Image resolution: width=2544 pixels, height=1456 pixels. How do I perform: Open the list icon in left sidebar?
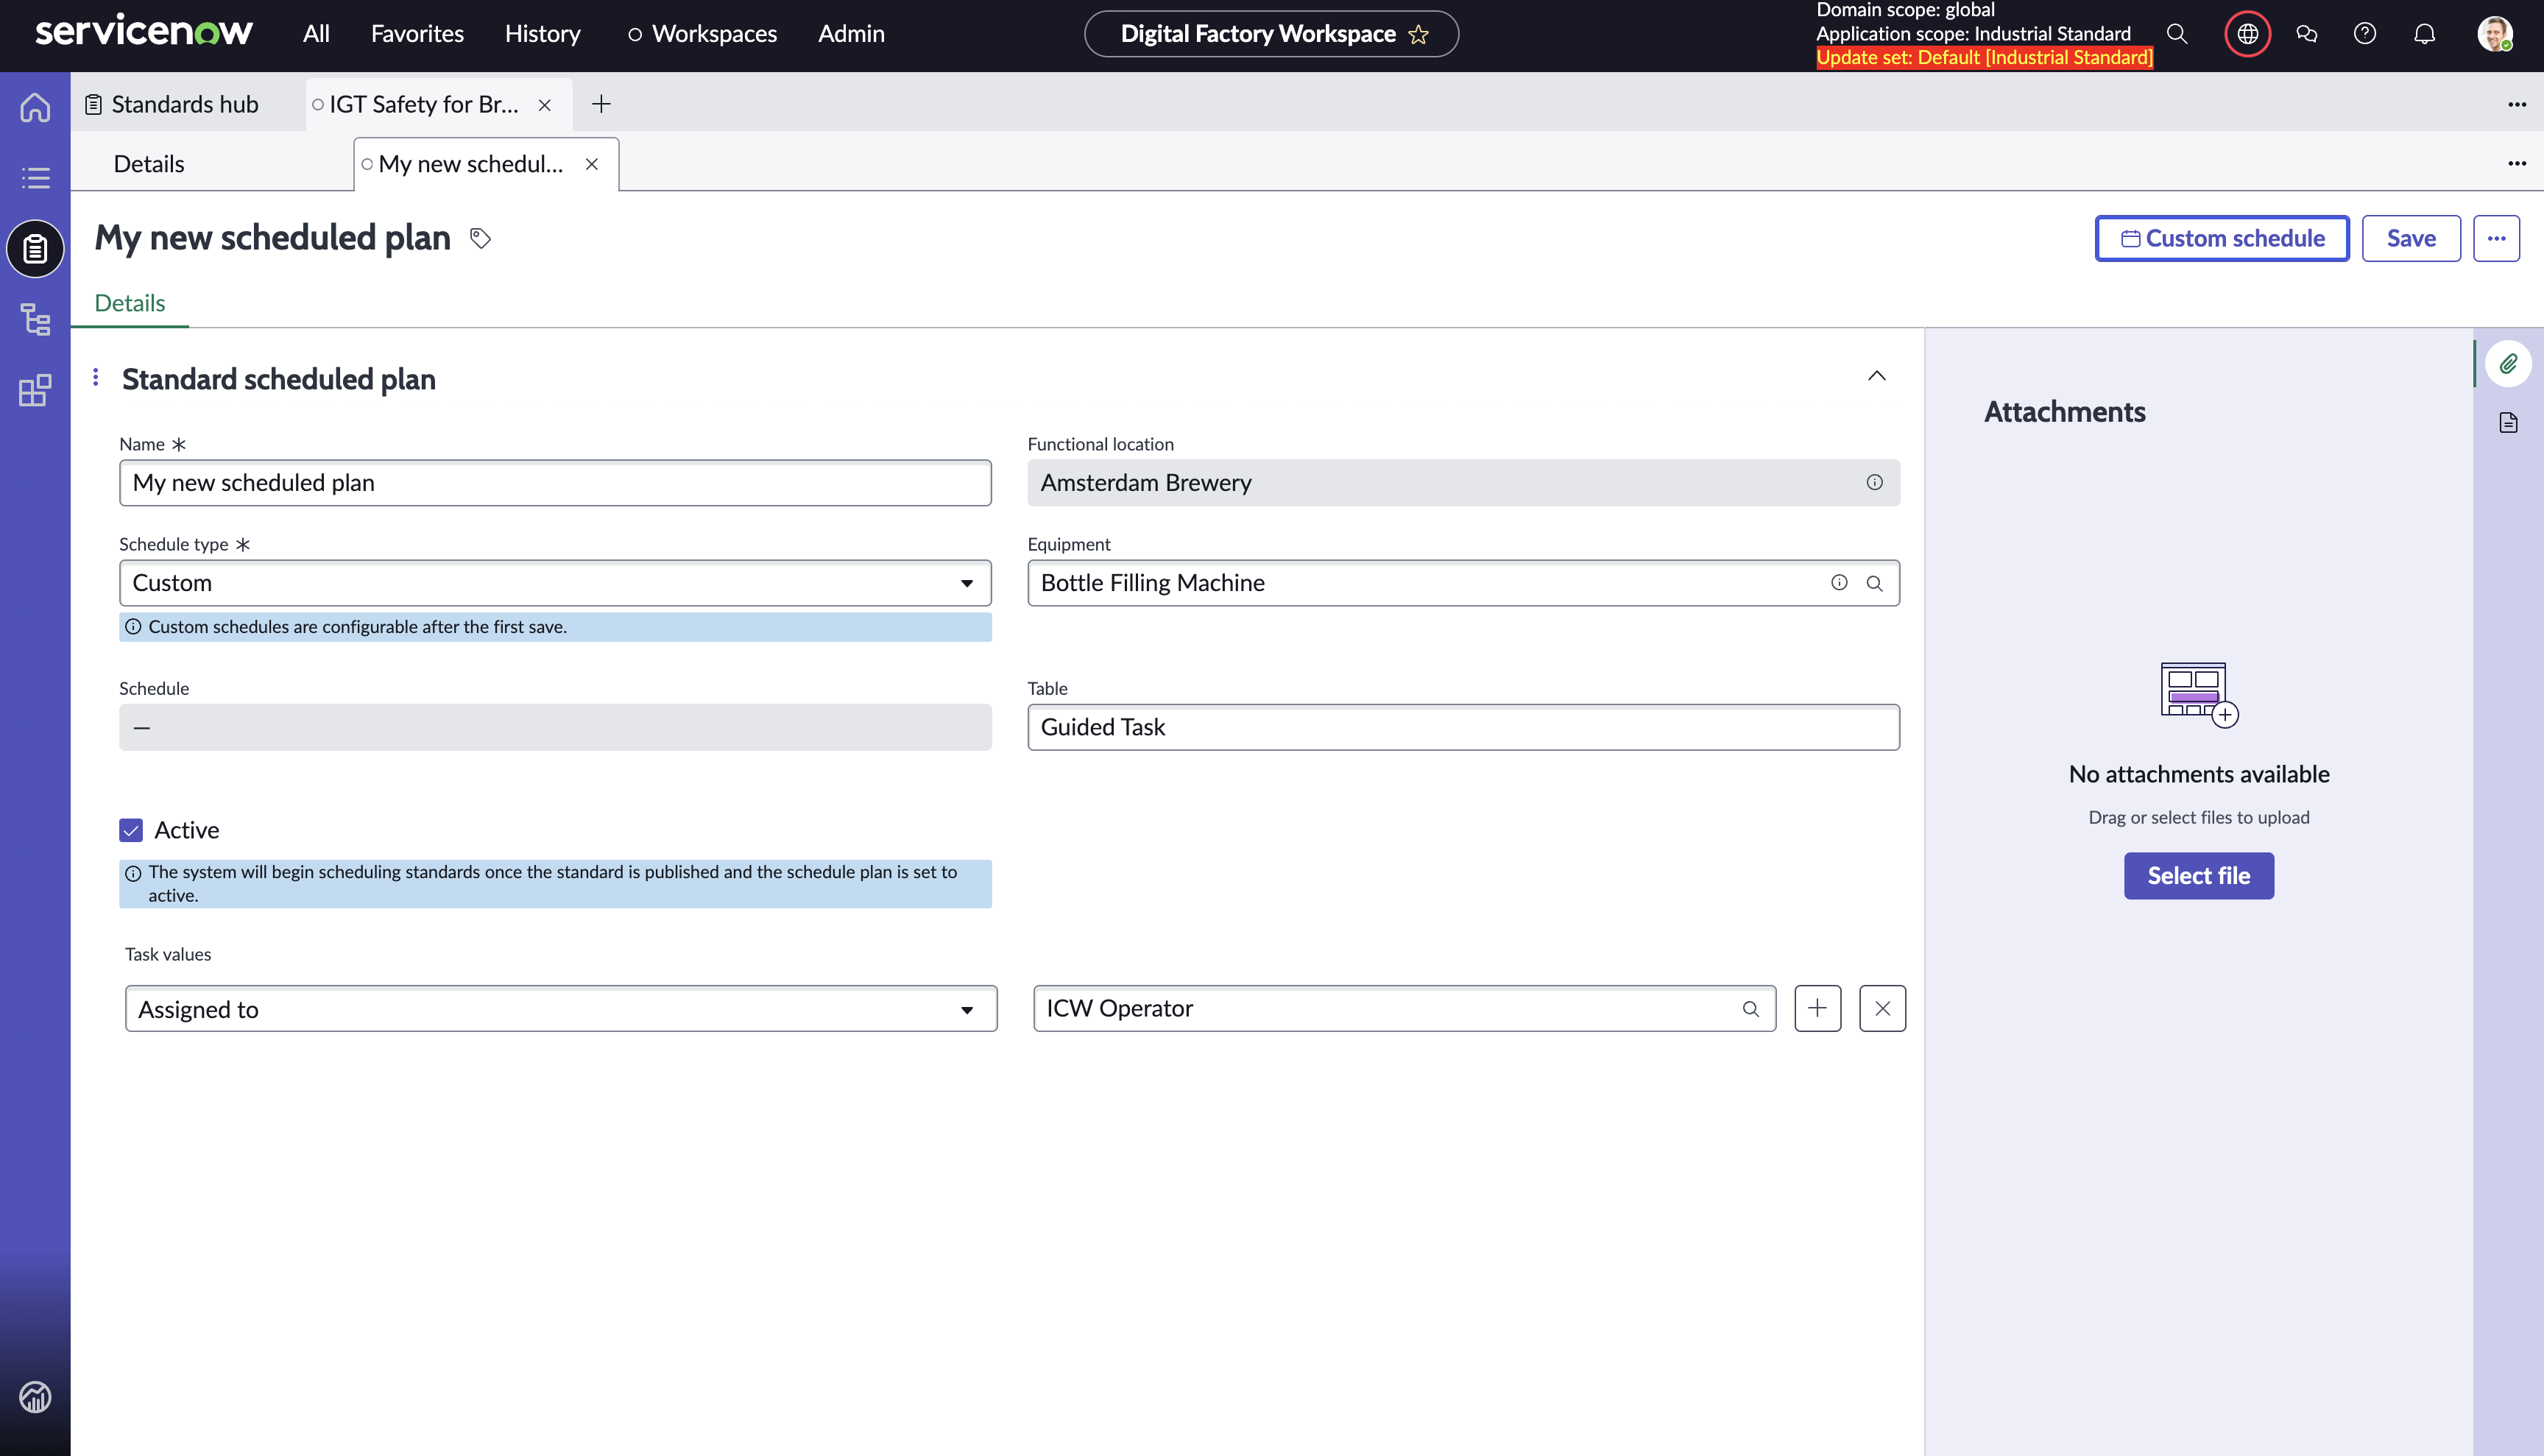(x=35, y=178)
